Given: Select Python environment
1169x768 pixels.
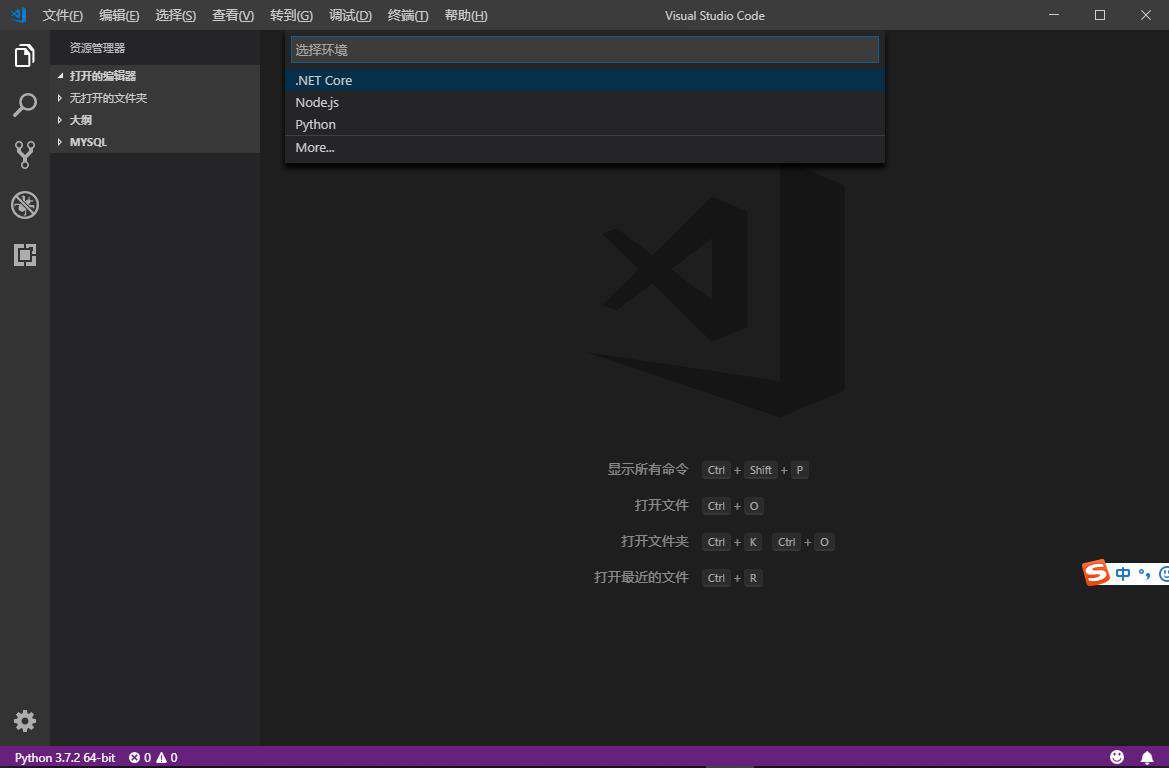Looking at the screenshot, I should click(584, 125).
